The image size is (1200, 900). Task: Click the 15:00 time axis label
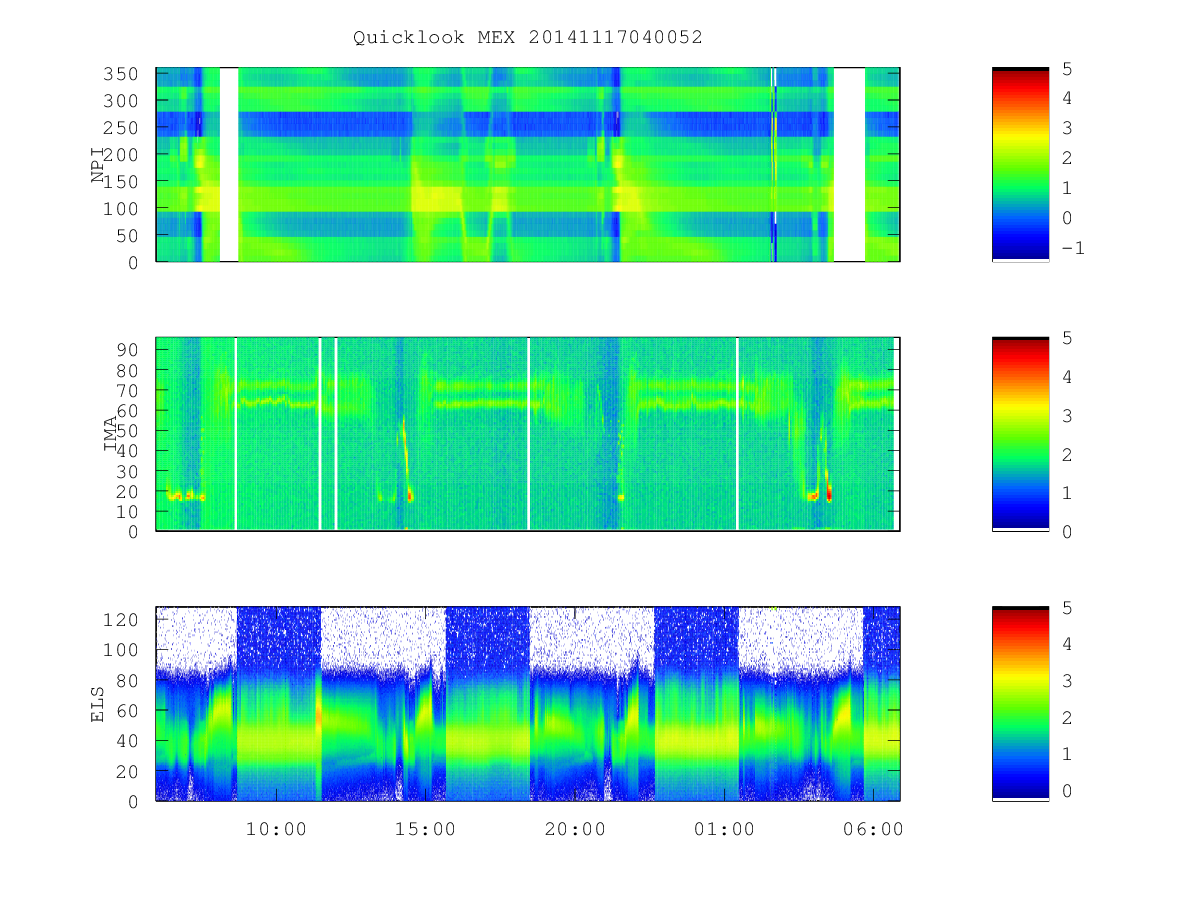coord(425,829)
